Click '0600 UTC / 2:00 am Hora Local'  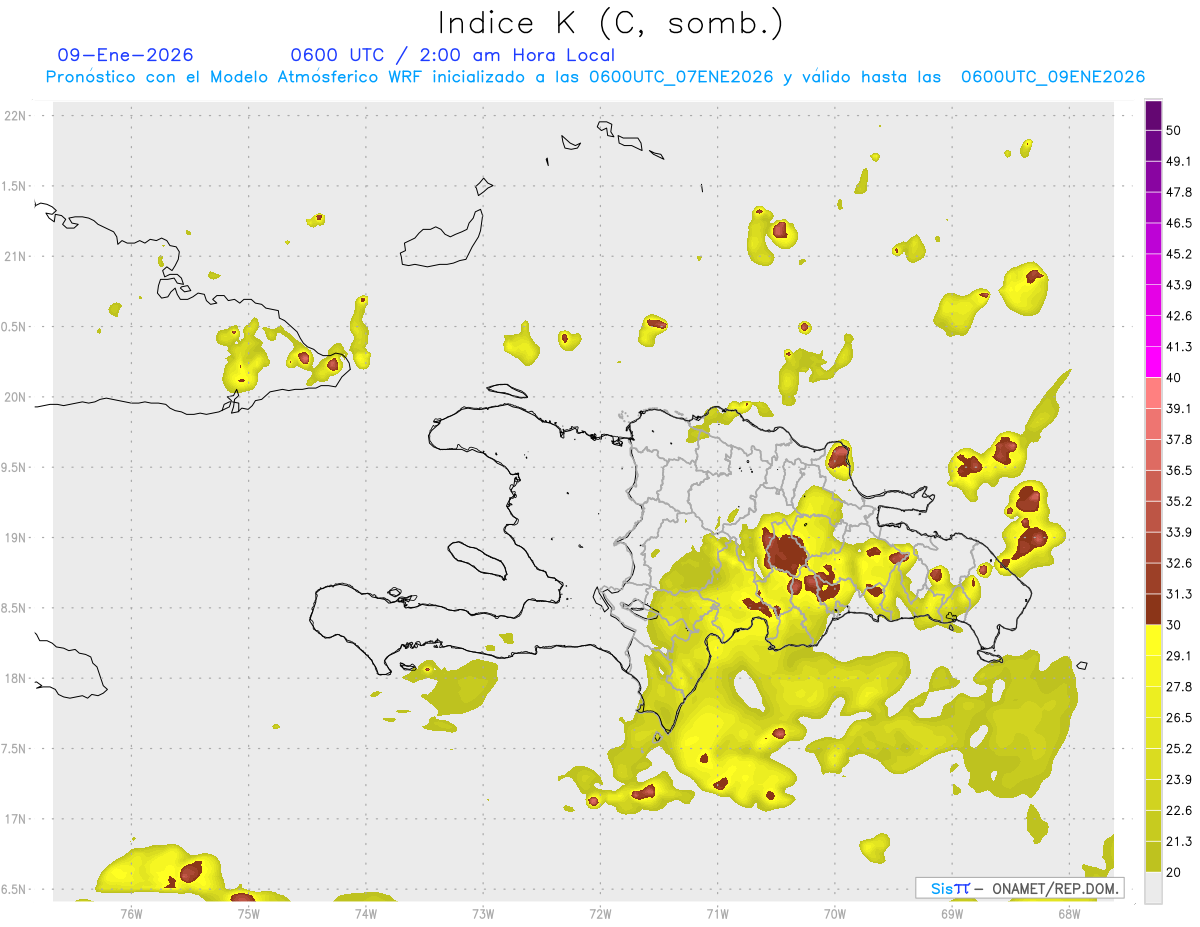coord(453,55)
